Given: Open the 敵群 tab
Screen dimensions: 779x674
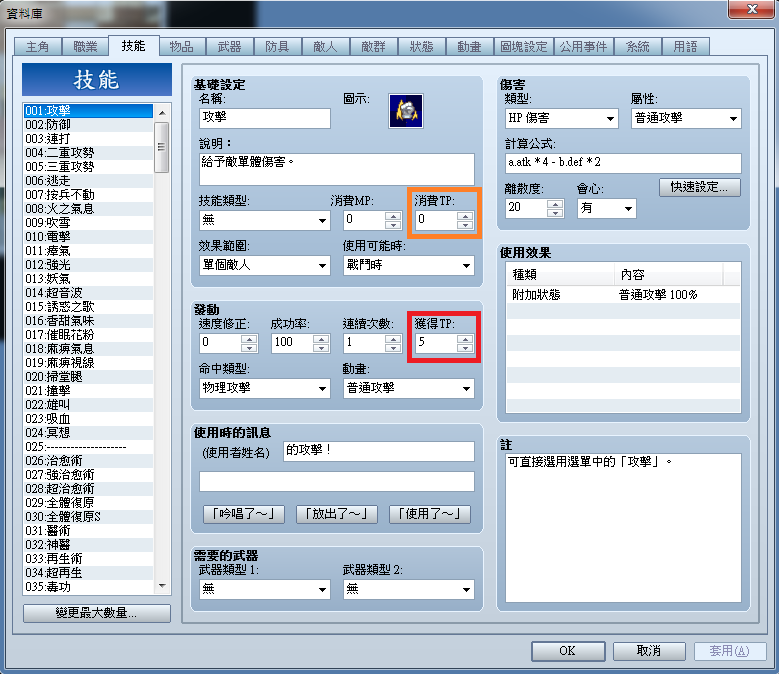Looking at the screenshot, I should click(374, 47).
